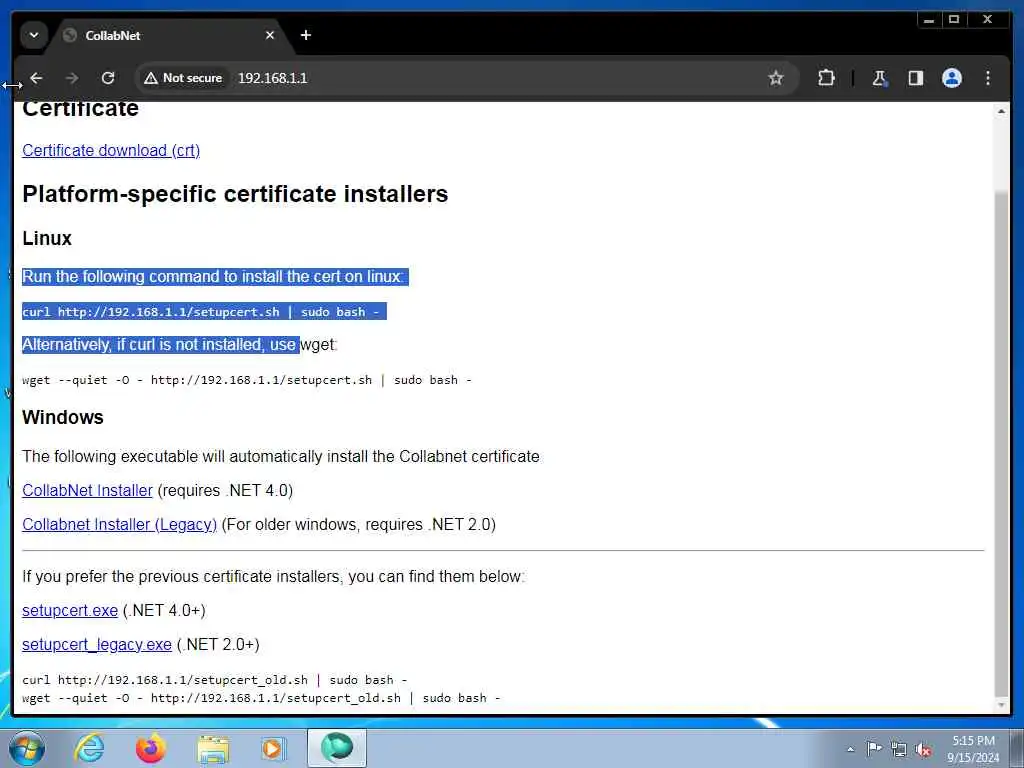Reload the current page

click(x=108, y=78)
